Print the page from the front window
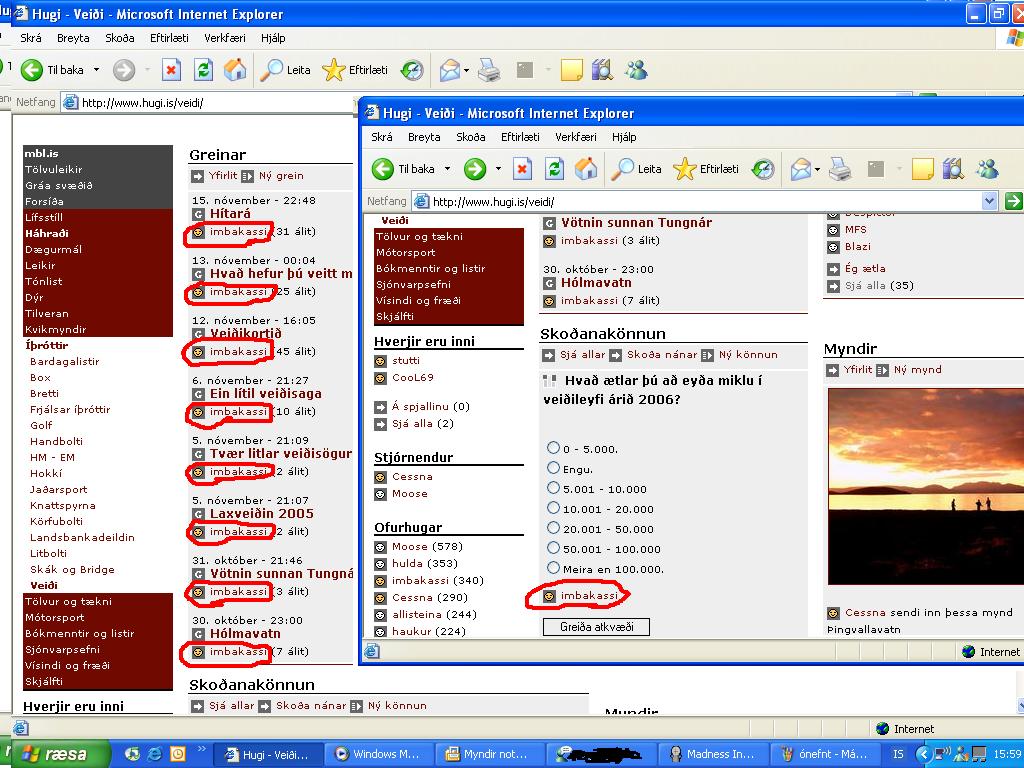This screenshot has height=768, width=1024. [x=840, y=169]
